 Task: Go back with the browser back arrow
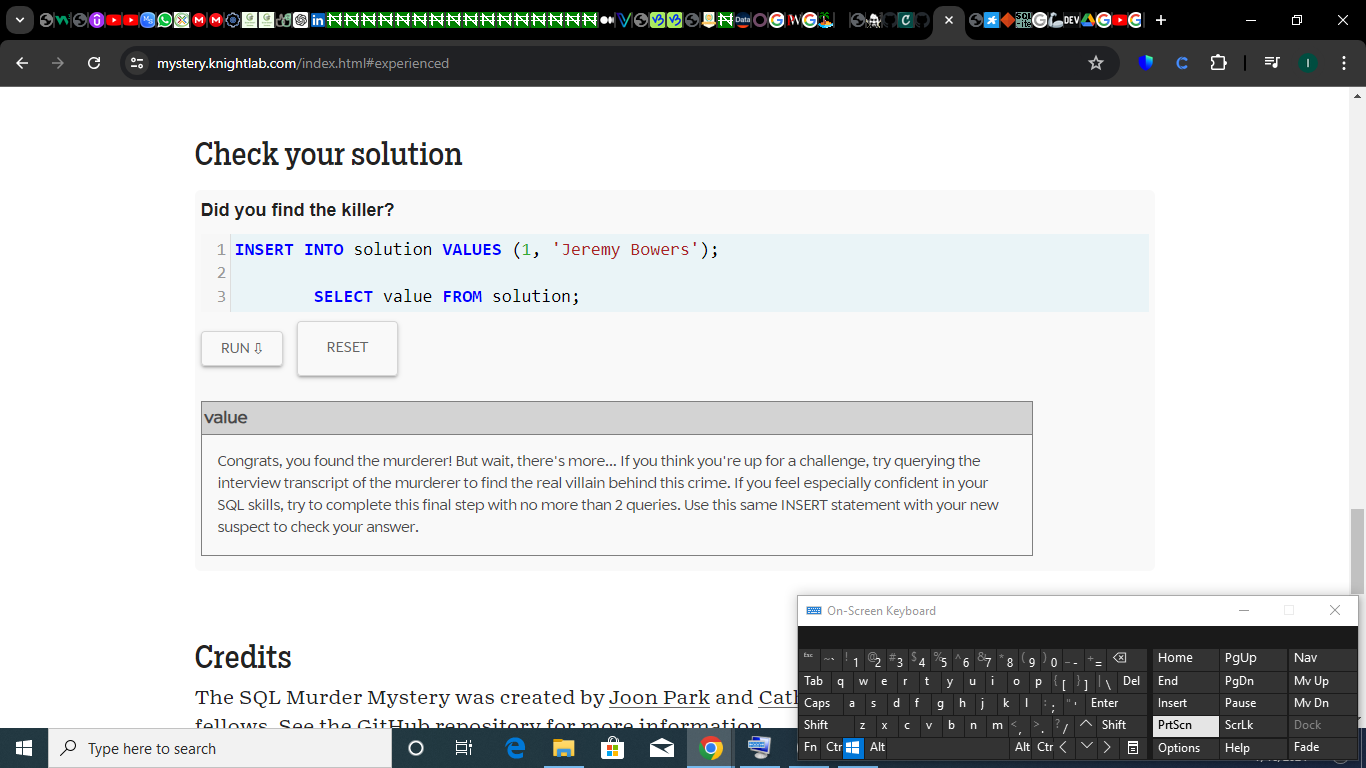click(22, 63)
